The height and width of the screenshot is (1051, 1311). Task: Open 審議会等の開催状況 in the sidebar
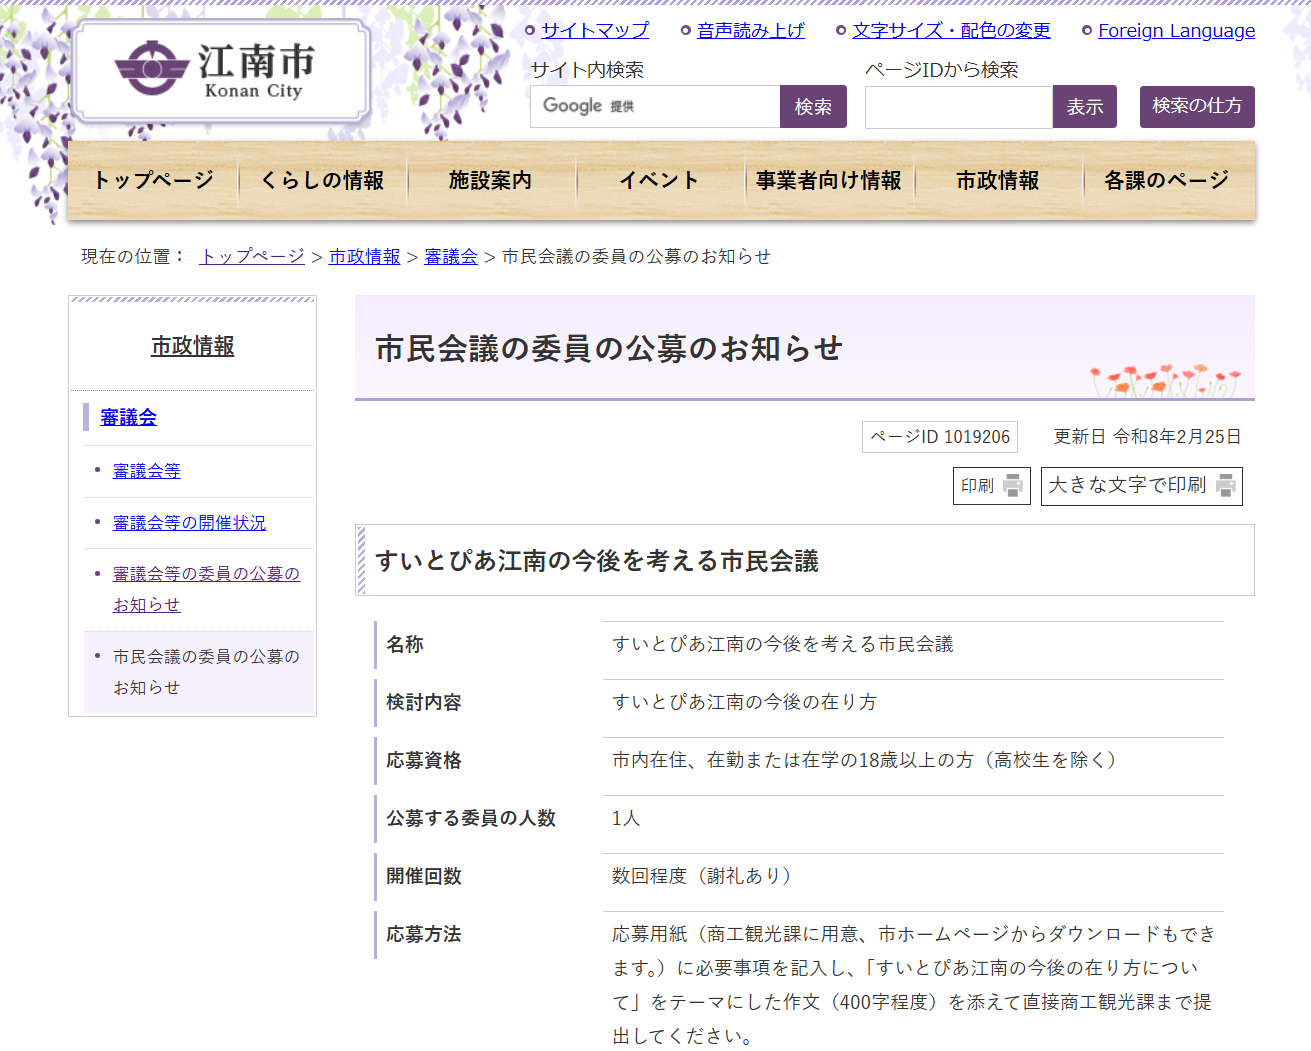click(189, 523)
